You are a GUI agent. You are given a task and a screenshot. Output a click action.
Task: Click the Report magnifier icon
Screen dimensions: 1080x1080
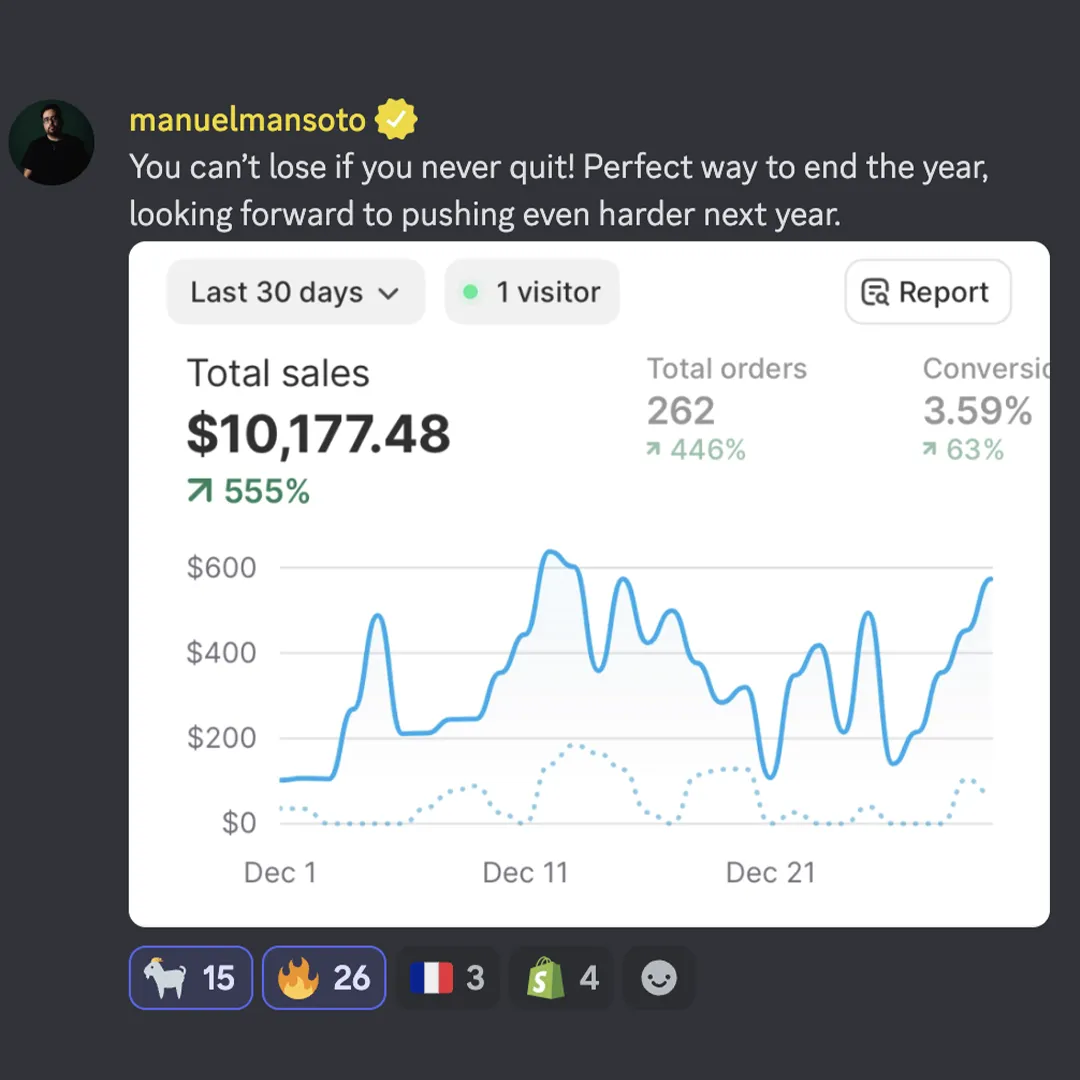pyautogui.click(x=875, y=292)
